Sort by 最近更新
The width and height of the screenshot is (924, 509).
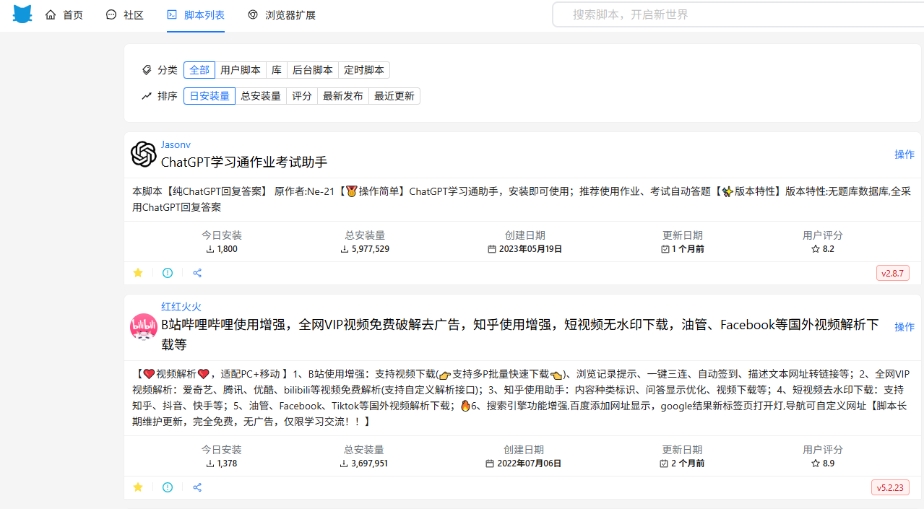coord(394,96)
